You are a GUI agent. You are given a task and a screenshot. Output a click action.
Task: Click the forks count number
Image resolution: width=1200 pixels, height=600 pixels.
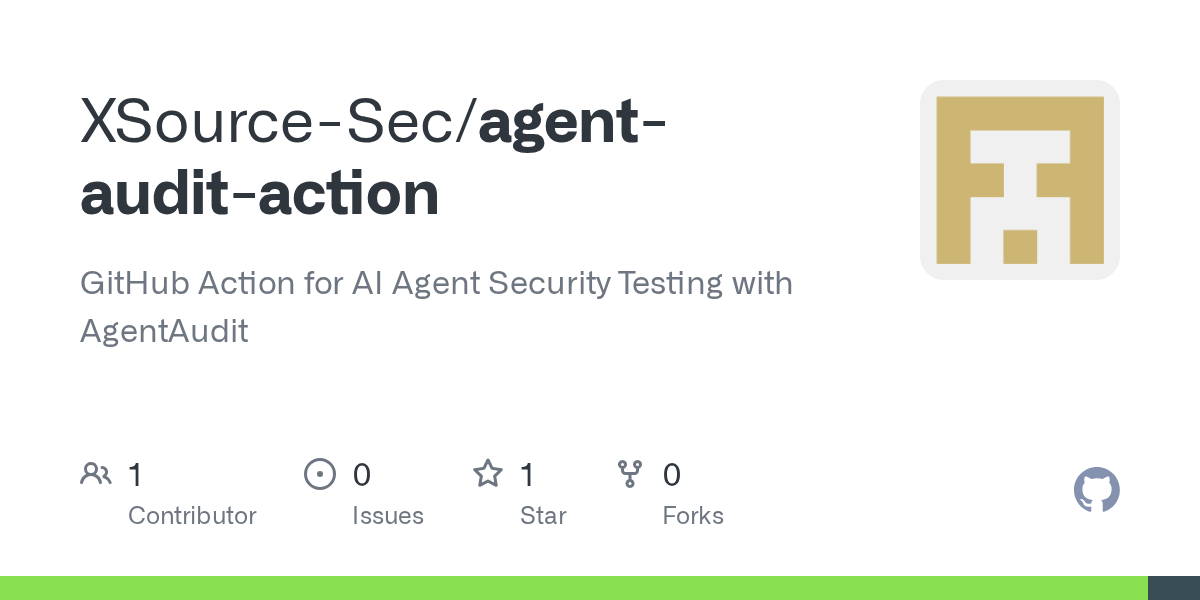tap(672, 475)
